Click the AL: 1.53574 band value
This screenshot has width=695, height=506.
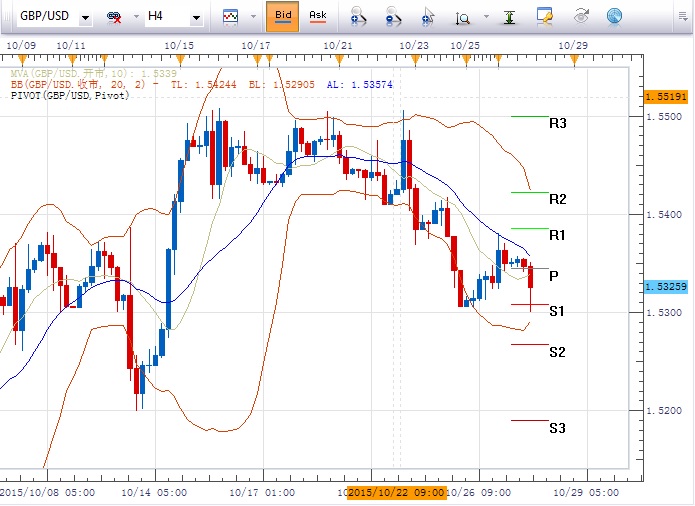coord(359,84)
